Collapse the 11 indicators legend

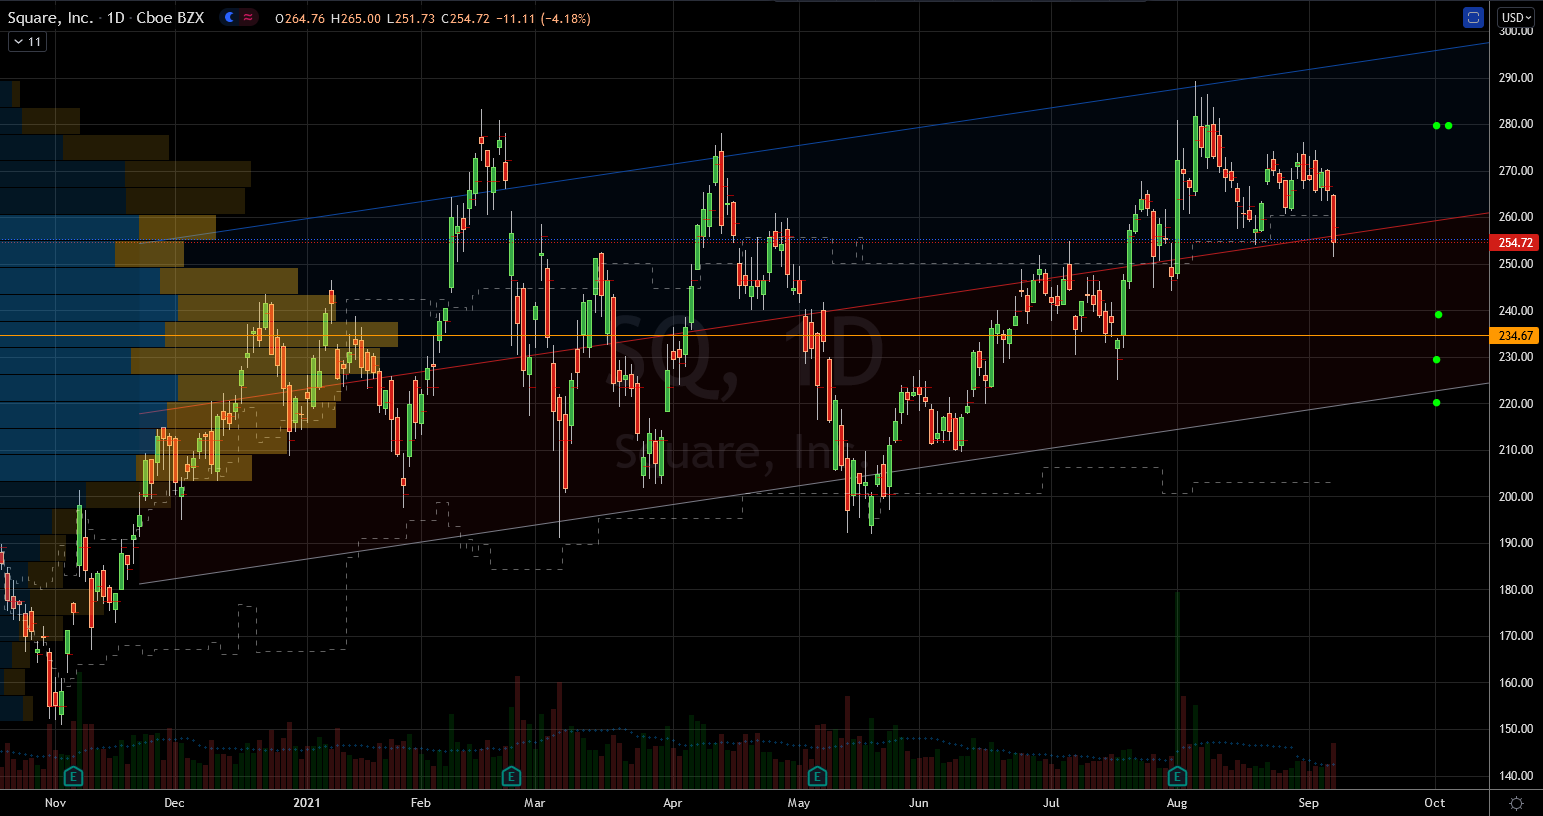click(x=27, y=42)
